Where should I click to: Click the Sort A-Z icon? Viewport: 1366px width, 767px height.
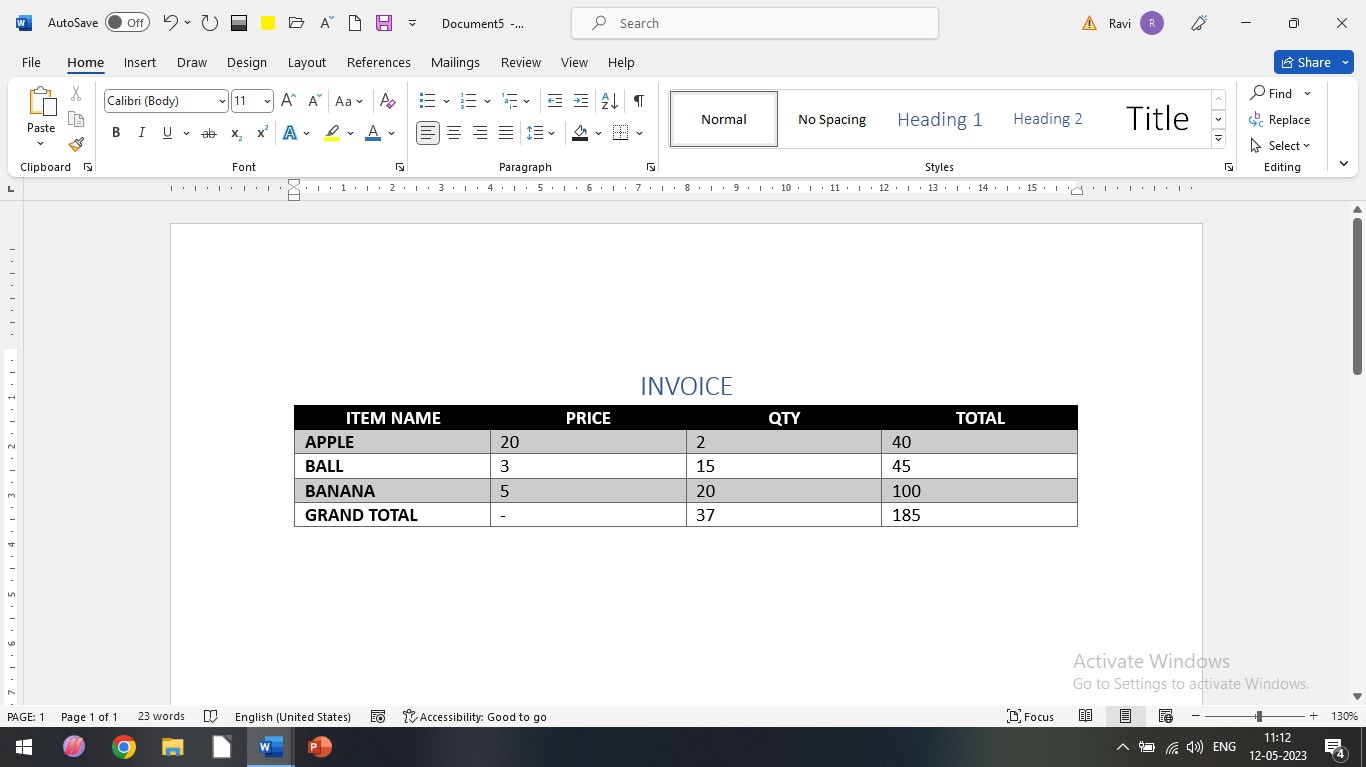coord(609,101)
